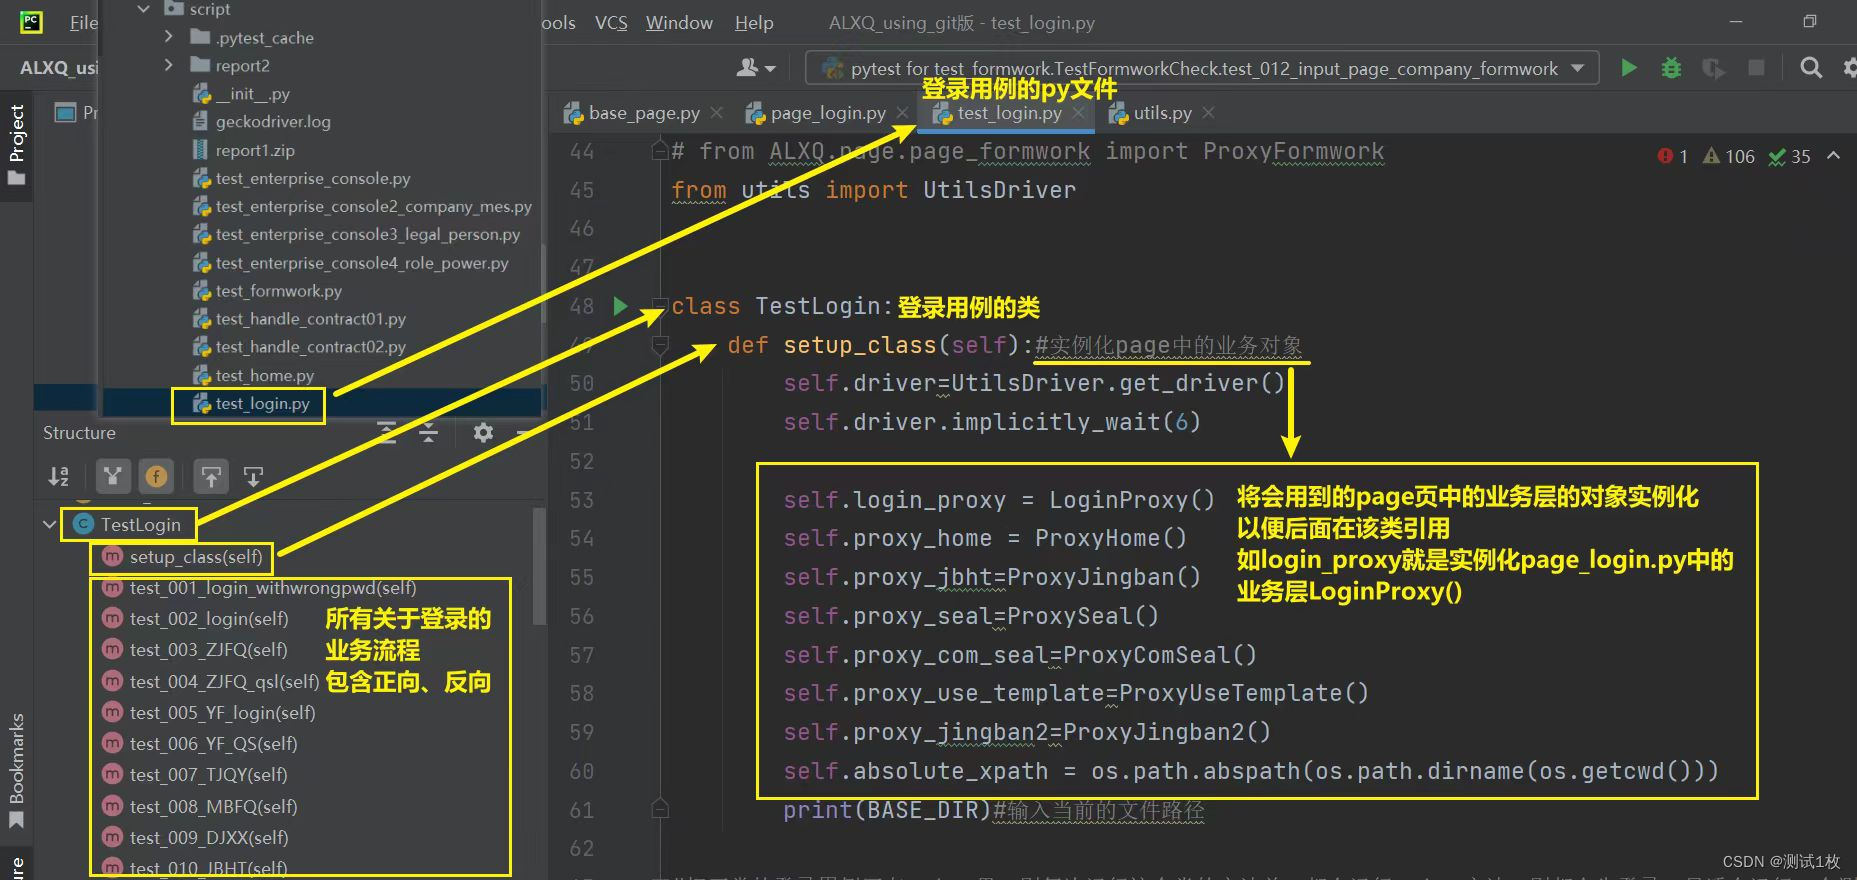Collapse the TestLogin class node

coord(49,524)
